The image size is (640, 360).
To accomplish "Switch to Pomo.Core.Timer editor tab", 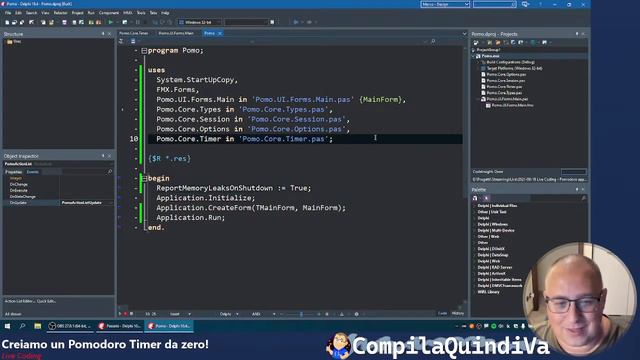I will [134, 33].
